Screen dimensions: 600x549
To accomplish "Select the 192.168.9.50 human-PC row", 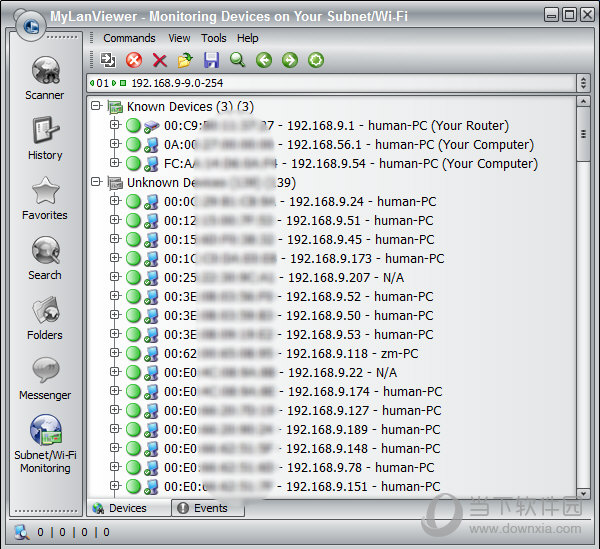I will click(299, 316).
